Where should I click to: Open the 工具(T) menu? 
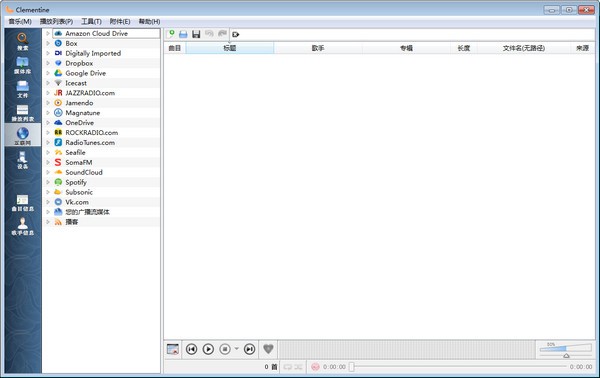[x=91, y=21]
